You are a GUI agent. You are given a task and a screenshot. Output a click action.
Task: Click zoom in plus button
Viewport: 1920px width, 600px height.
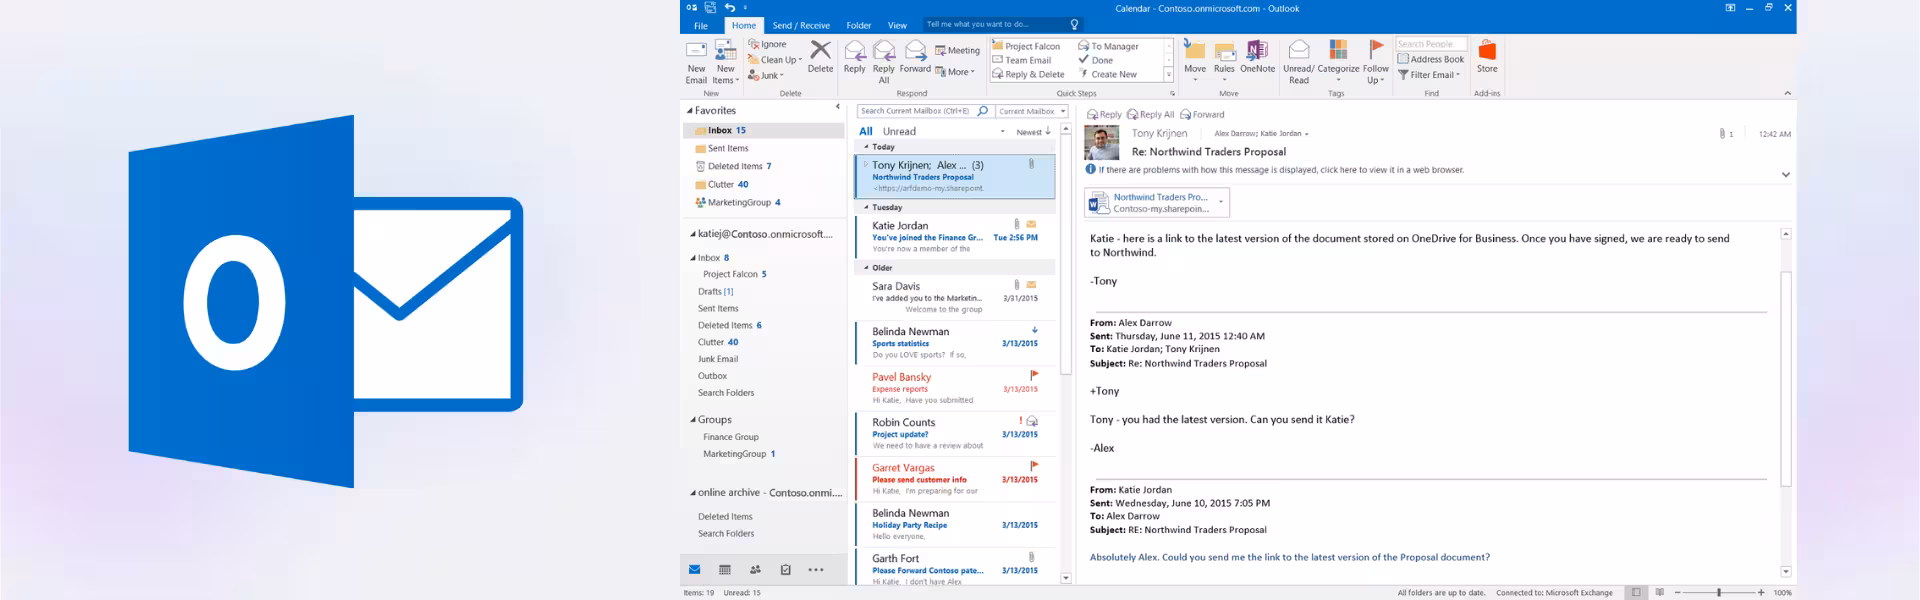pos(1761,593)
